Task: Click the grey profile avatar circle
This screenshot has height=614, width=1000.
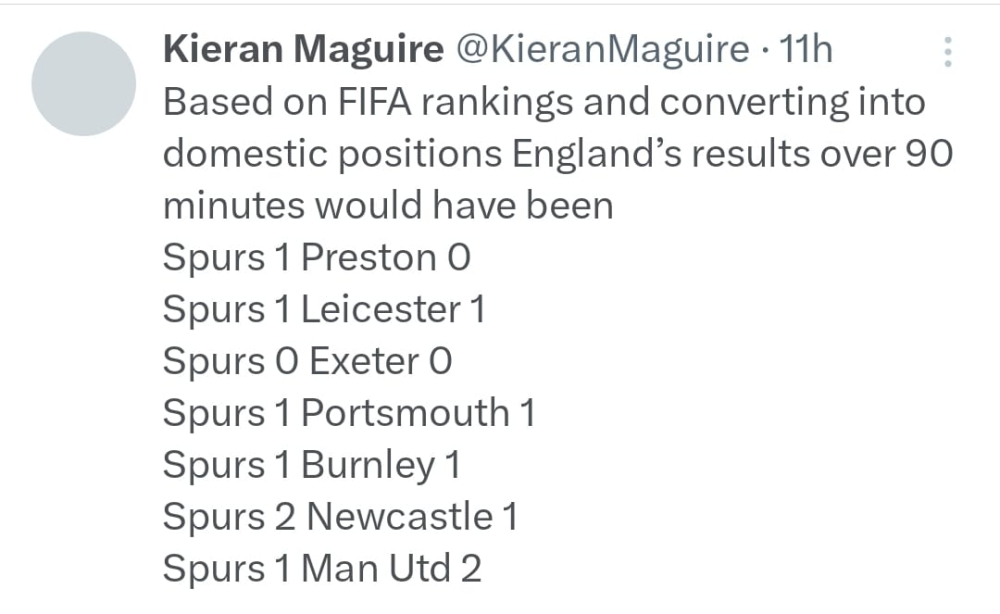Action: click(84, 84)
